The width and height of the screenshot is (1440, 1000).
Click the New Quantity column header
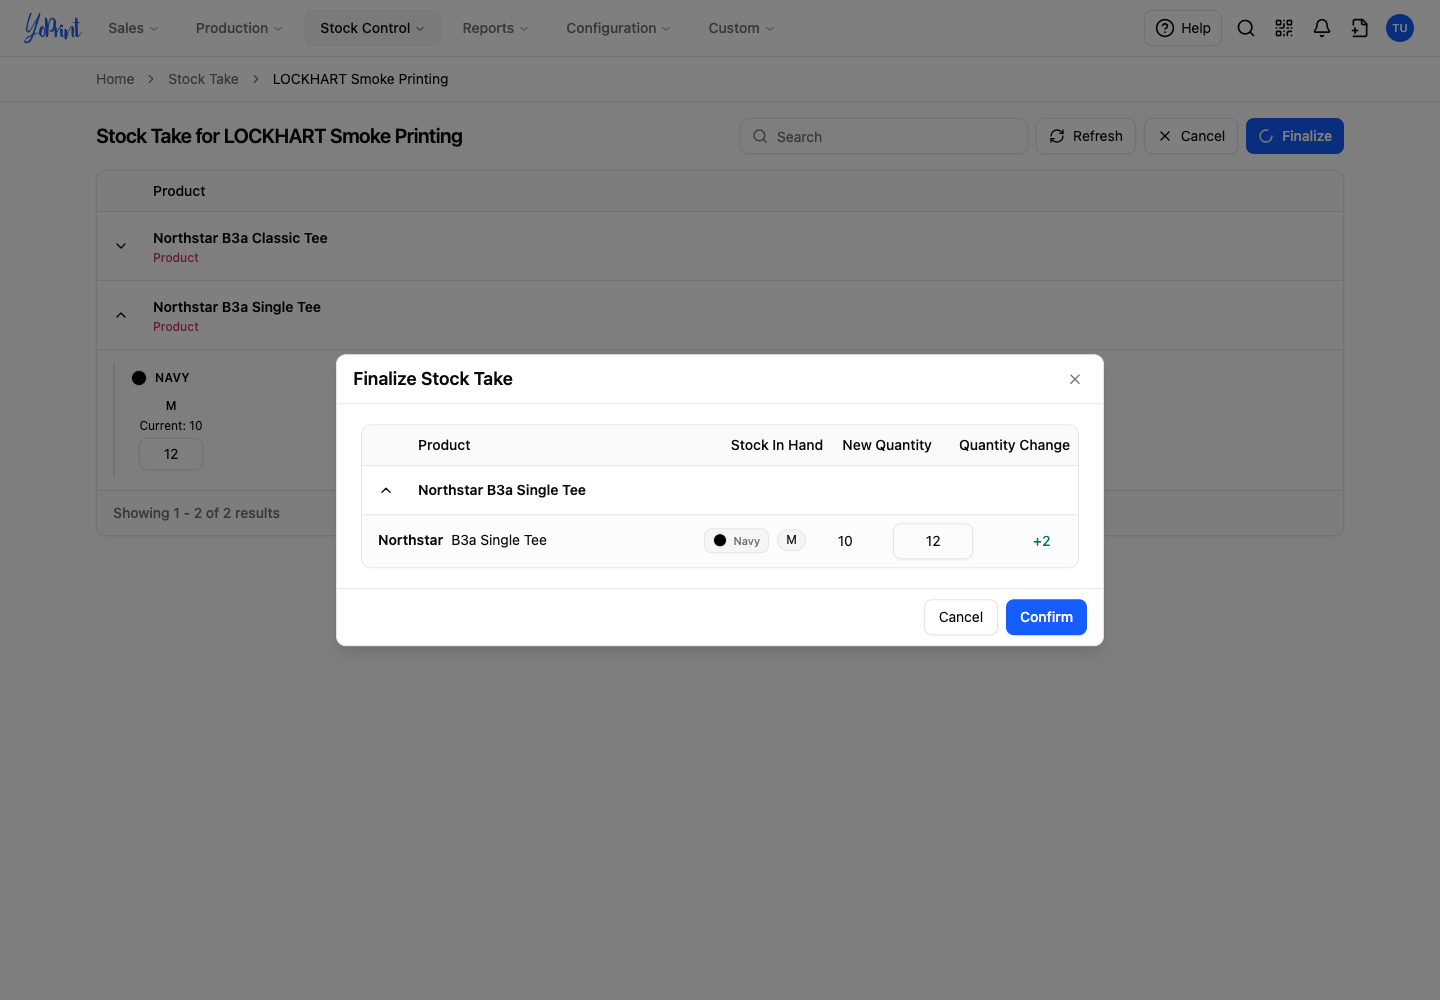point(887,445)
